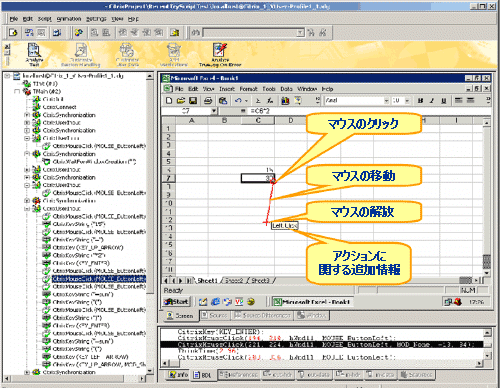Open the cell Name Box dropdown arrow
The width and height of the screenshot is (500, 388).
214,111
